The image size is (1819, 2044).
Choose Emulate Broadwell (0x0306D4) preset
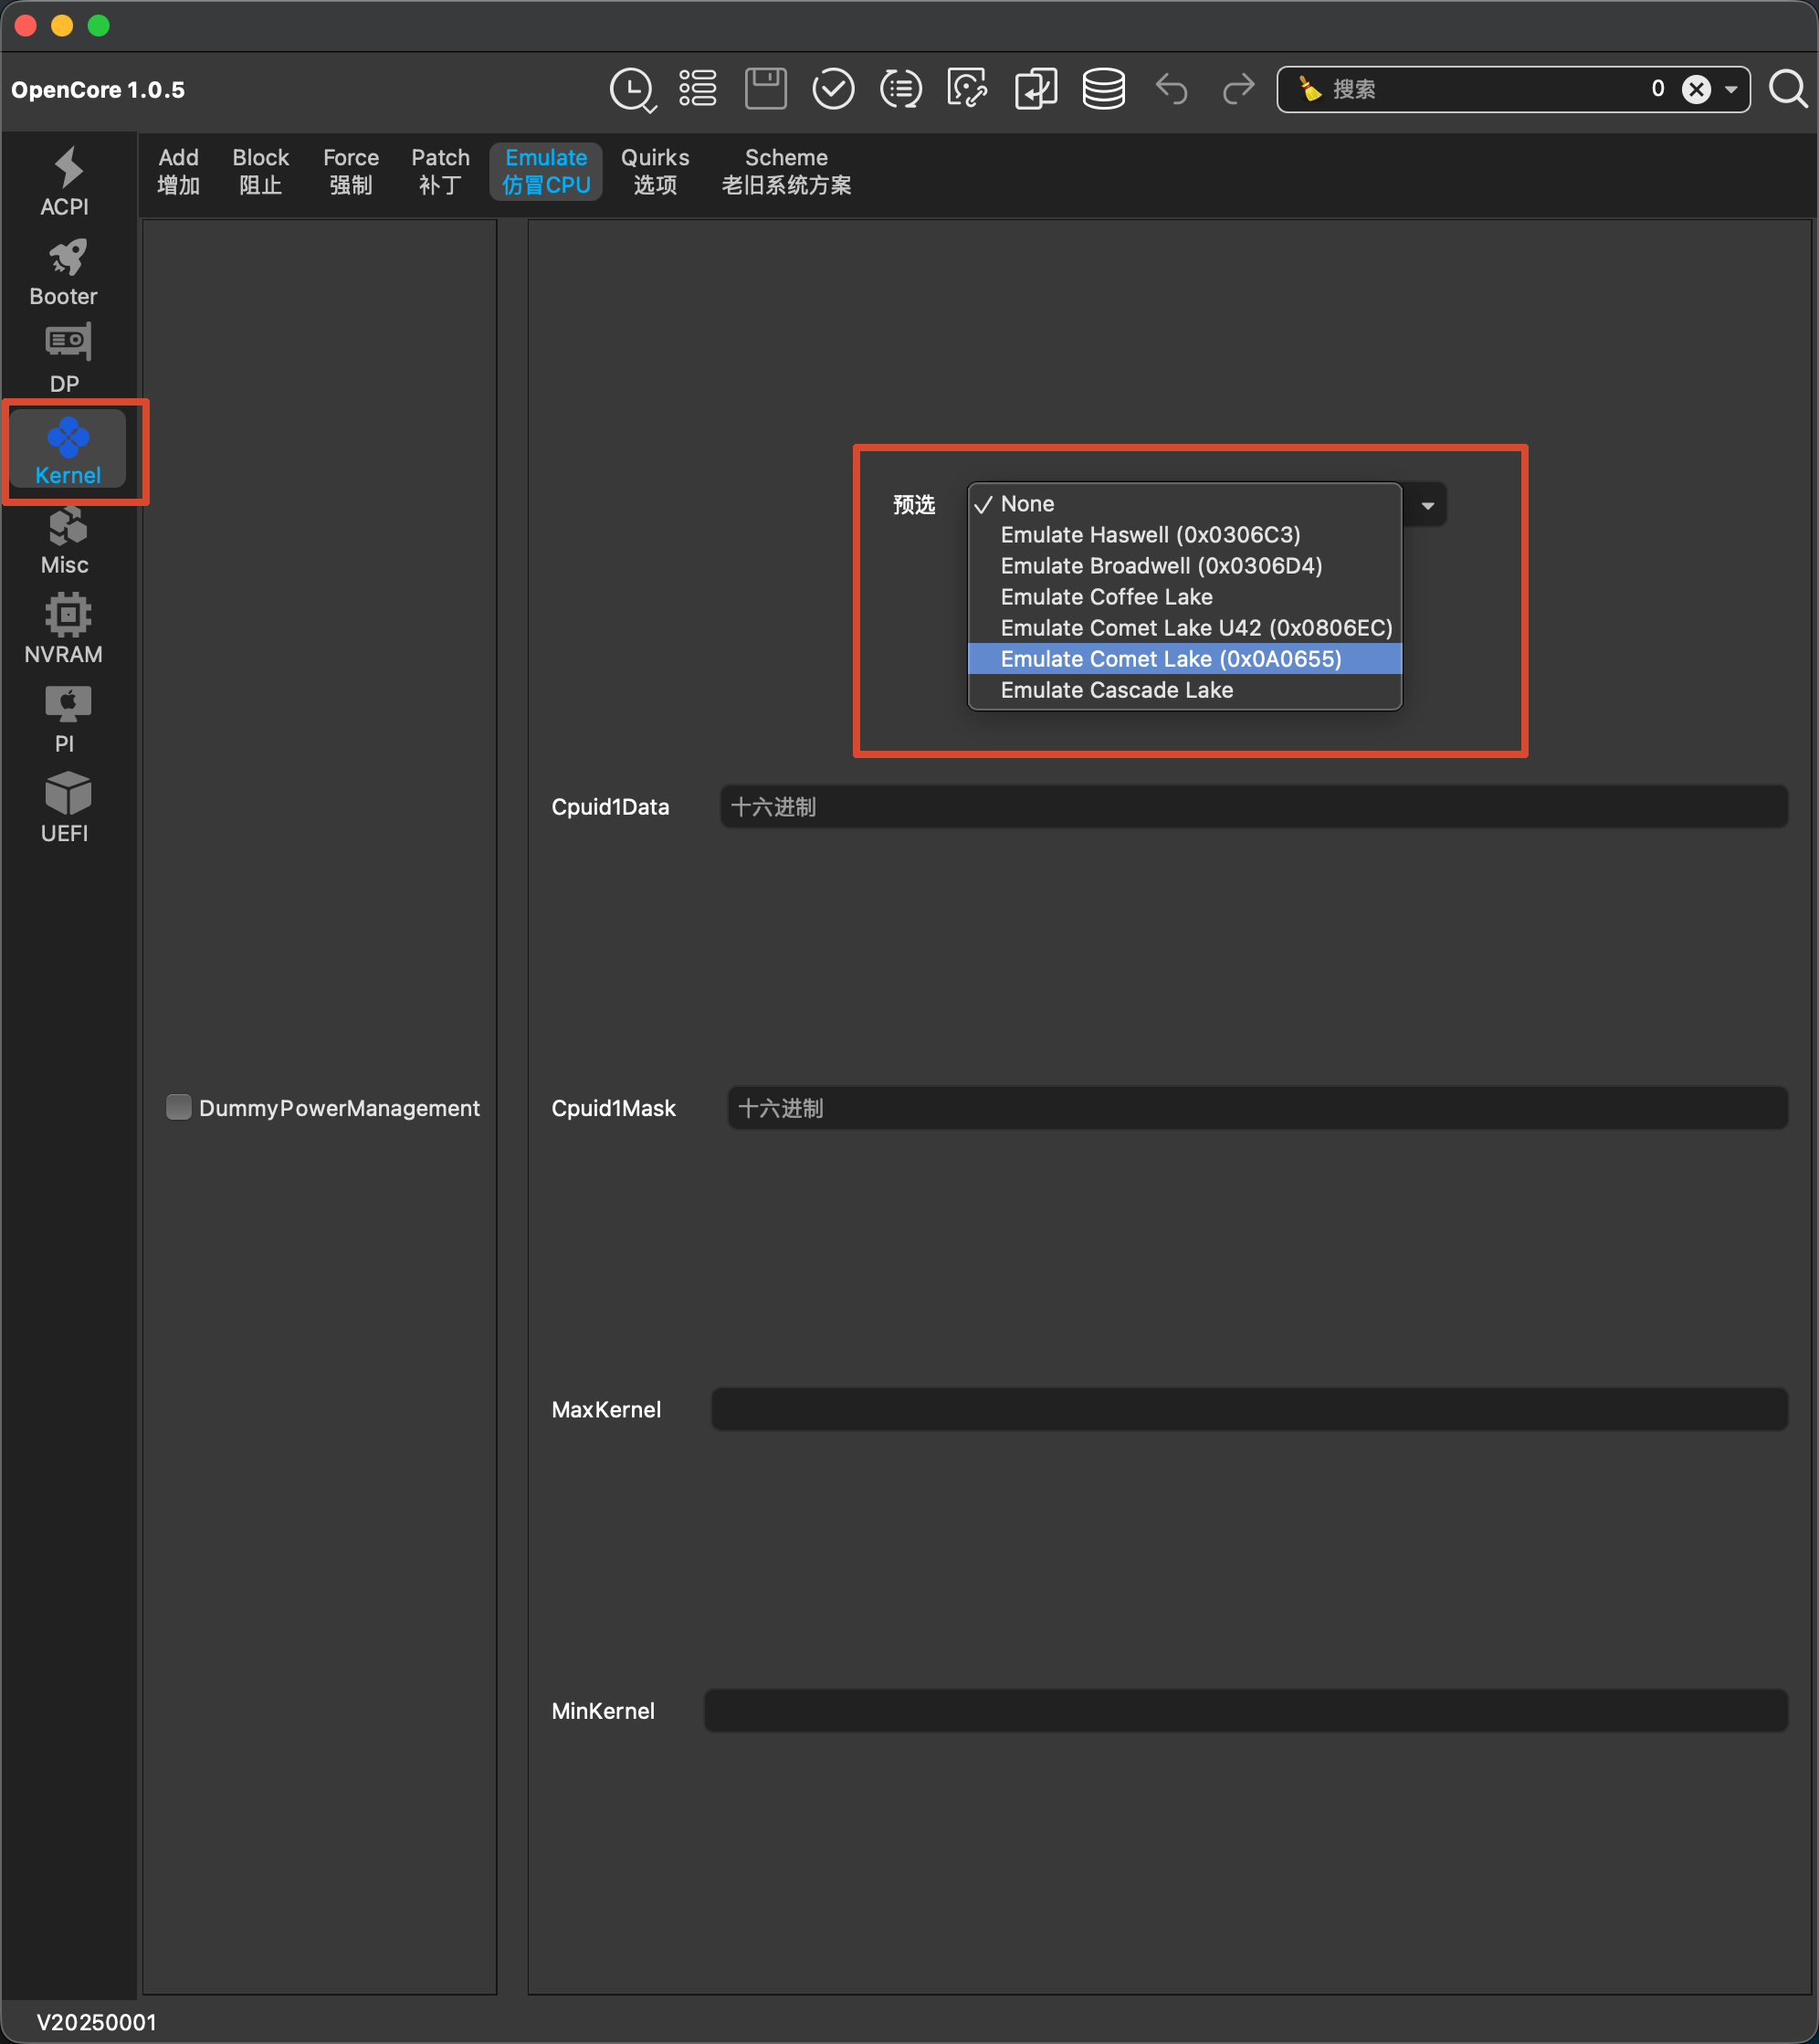(1185, 566)
